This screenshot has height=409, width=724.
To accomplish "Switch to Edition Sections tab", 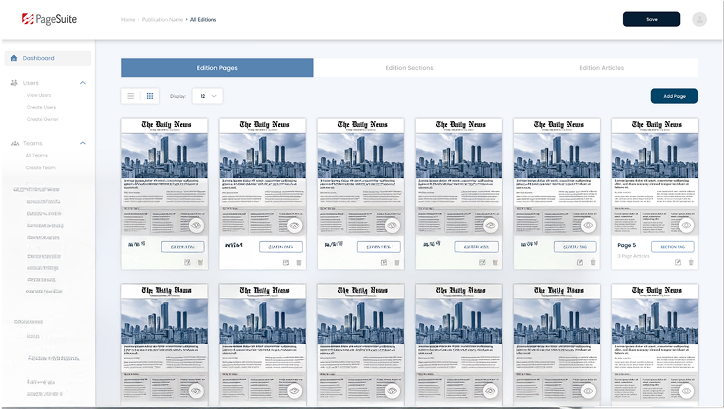I will pos(409,68).
